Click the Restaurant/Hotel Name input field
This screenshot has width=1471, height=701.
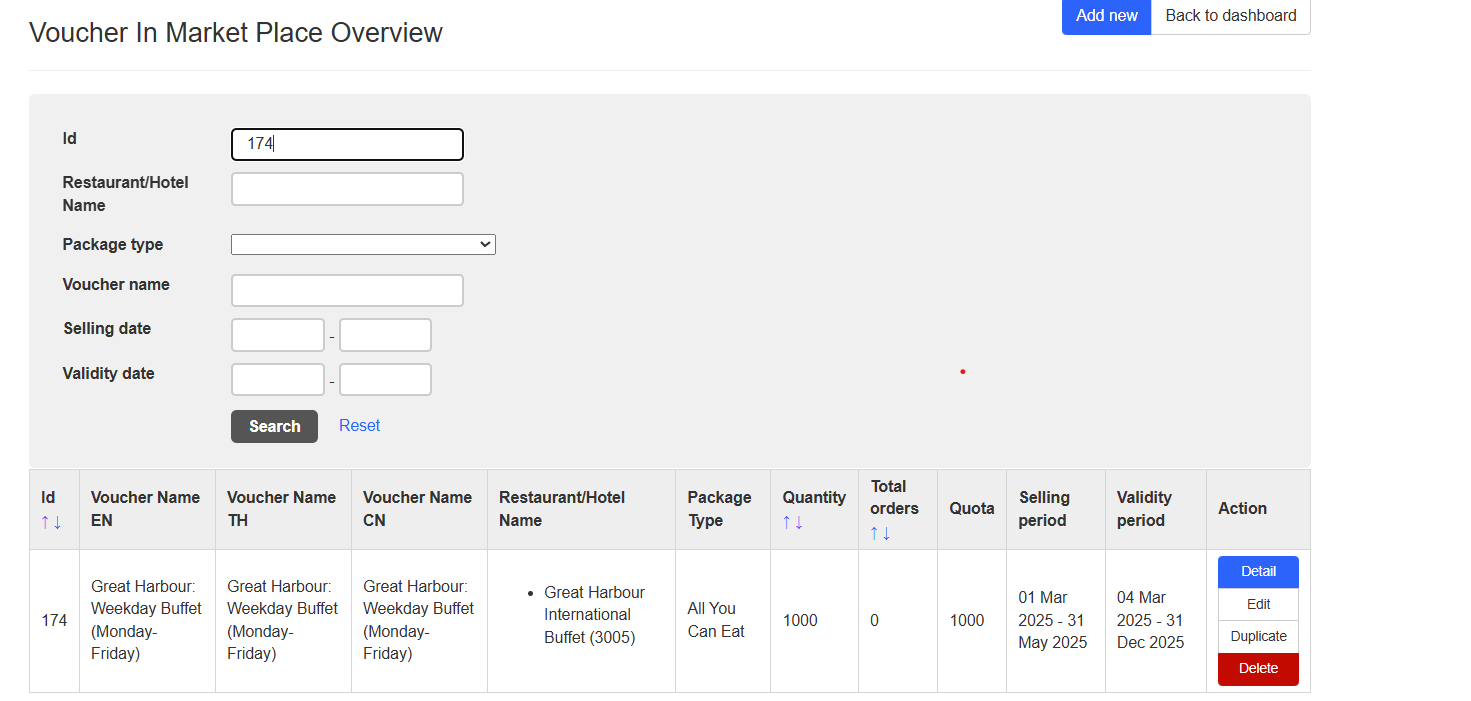click(347, 189)
